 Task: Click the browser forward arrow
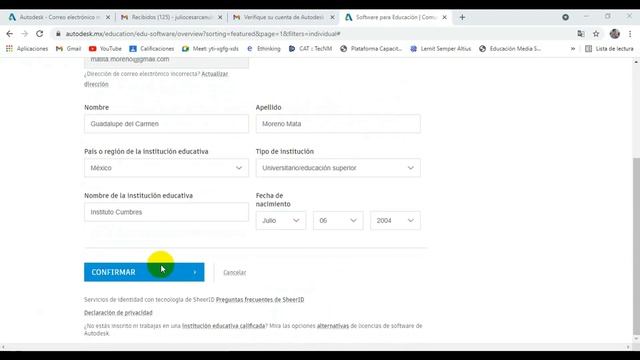coord(24,34)
